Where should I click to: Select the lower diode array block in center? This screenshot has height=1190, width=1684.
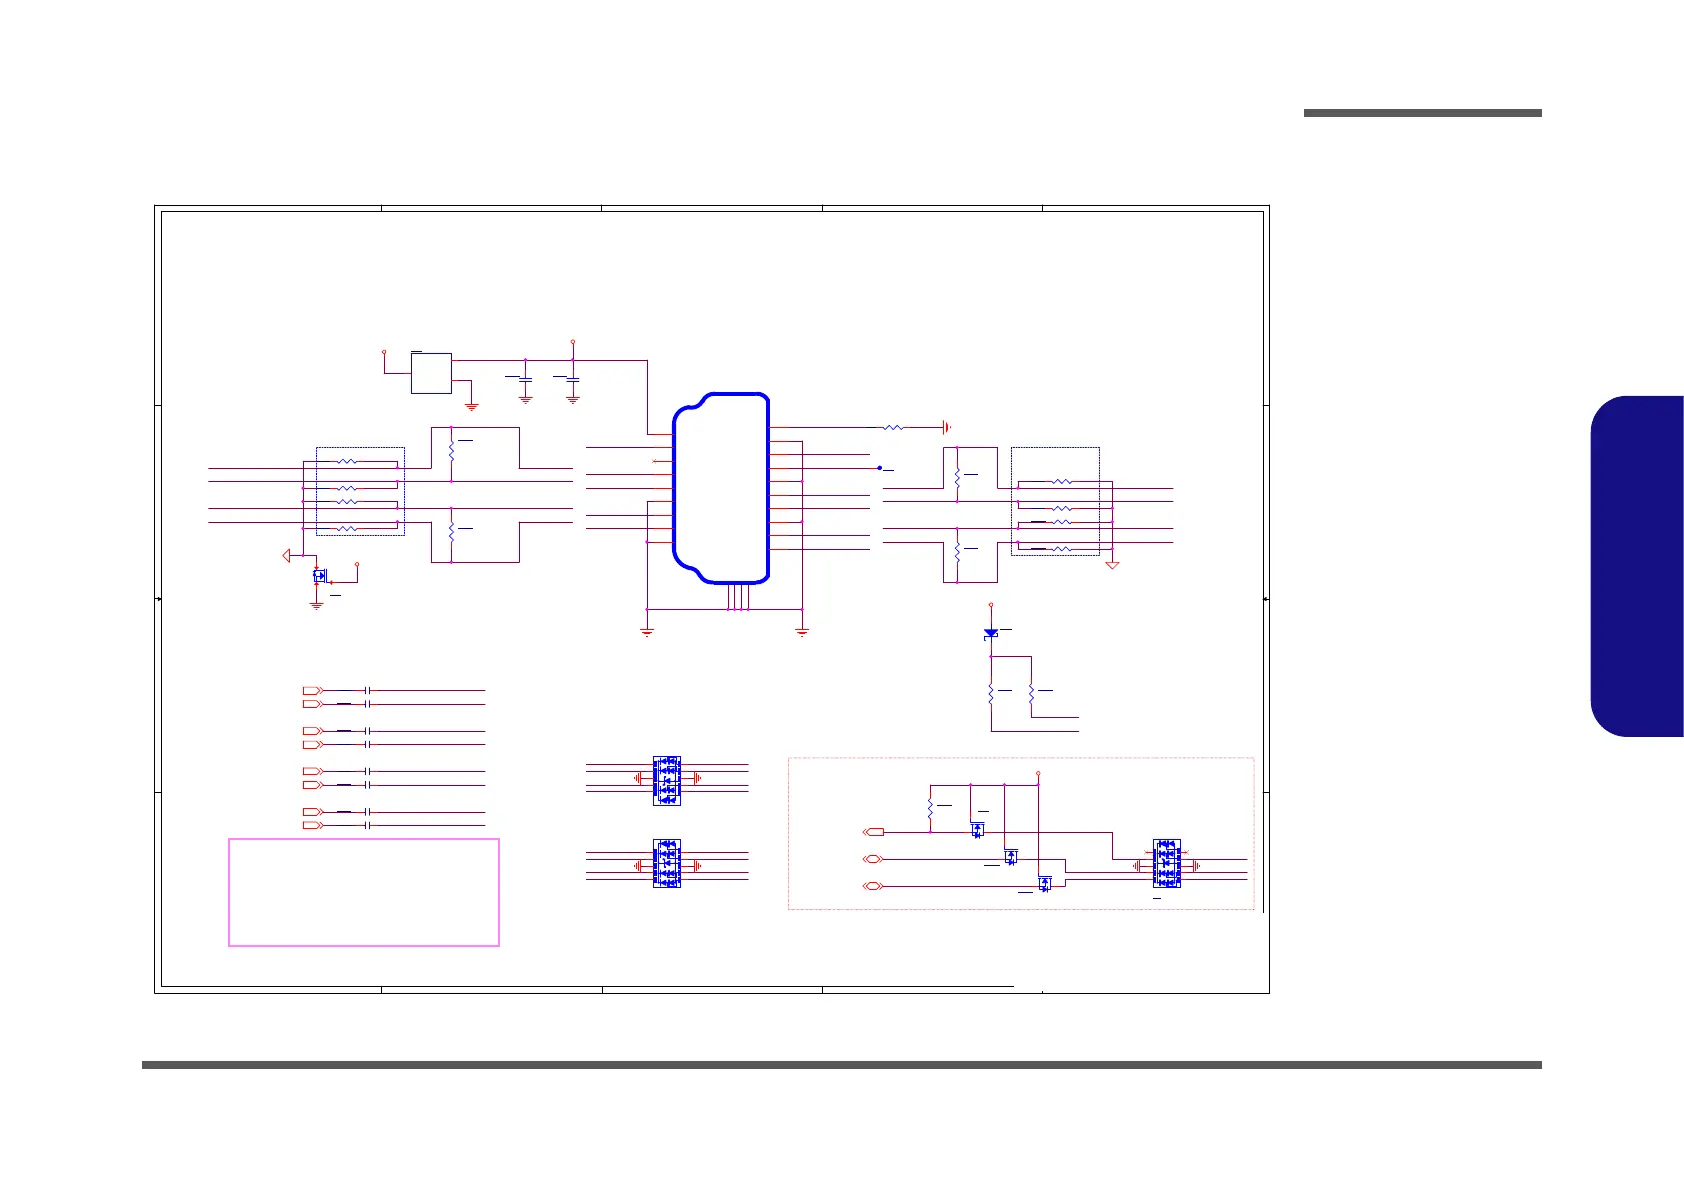(666, 864)
